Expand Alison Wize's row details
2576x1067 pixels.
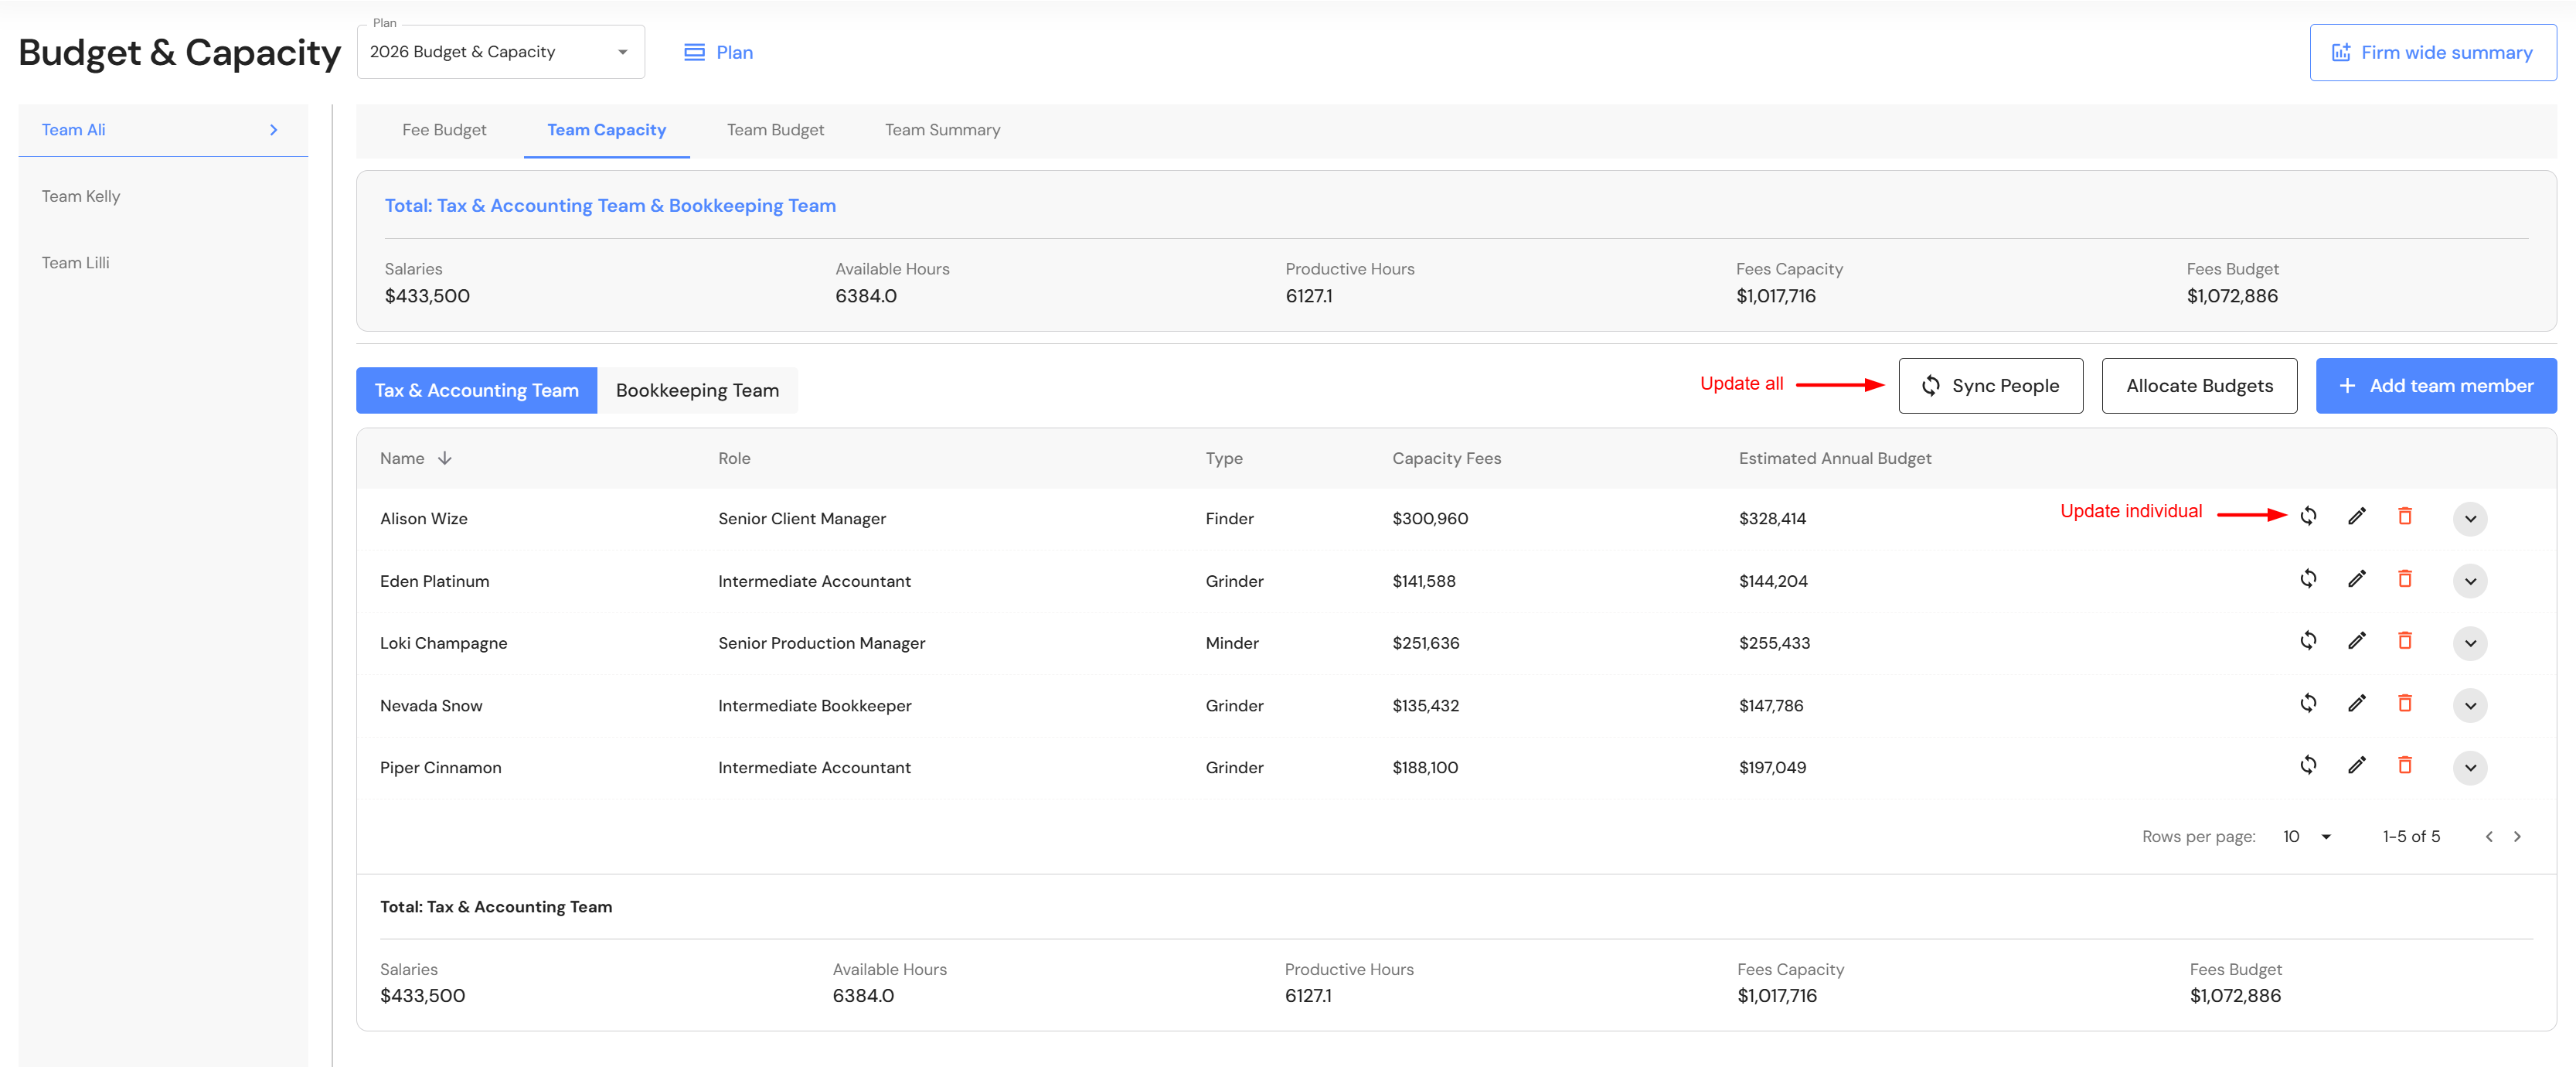coord(2469,518)
